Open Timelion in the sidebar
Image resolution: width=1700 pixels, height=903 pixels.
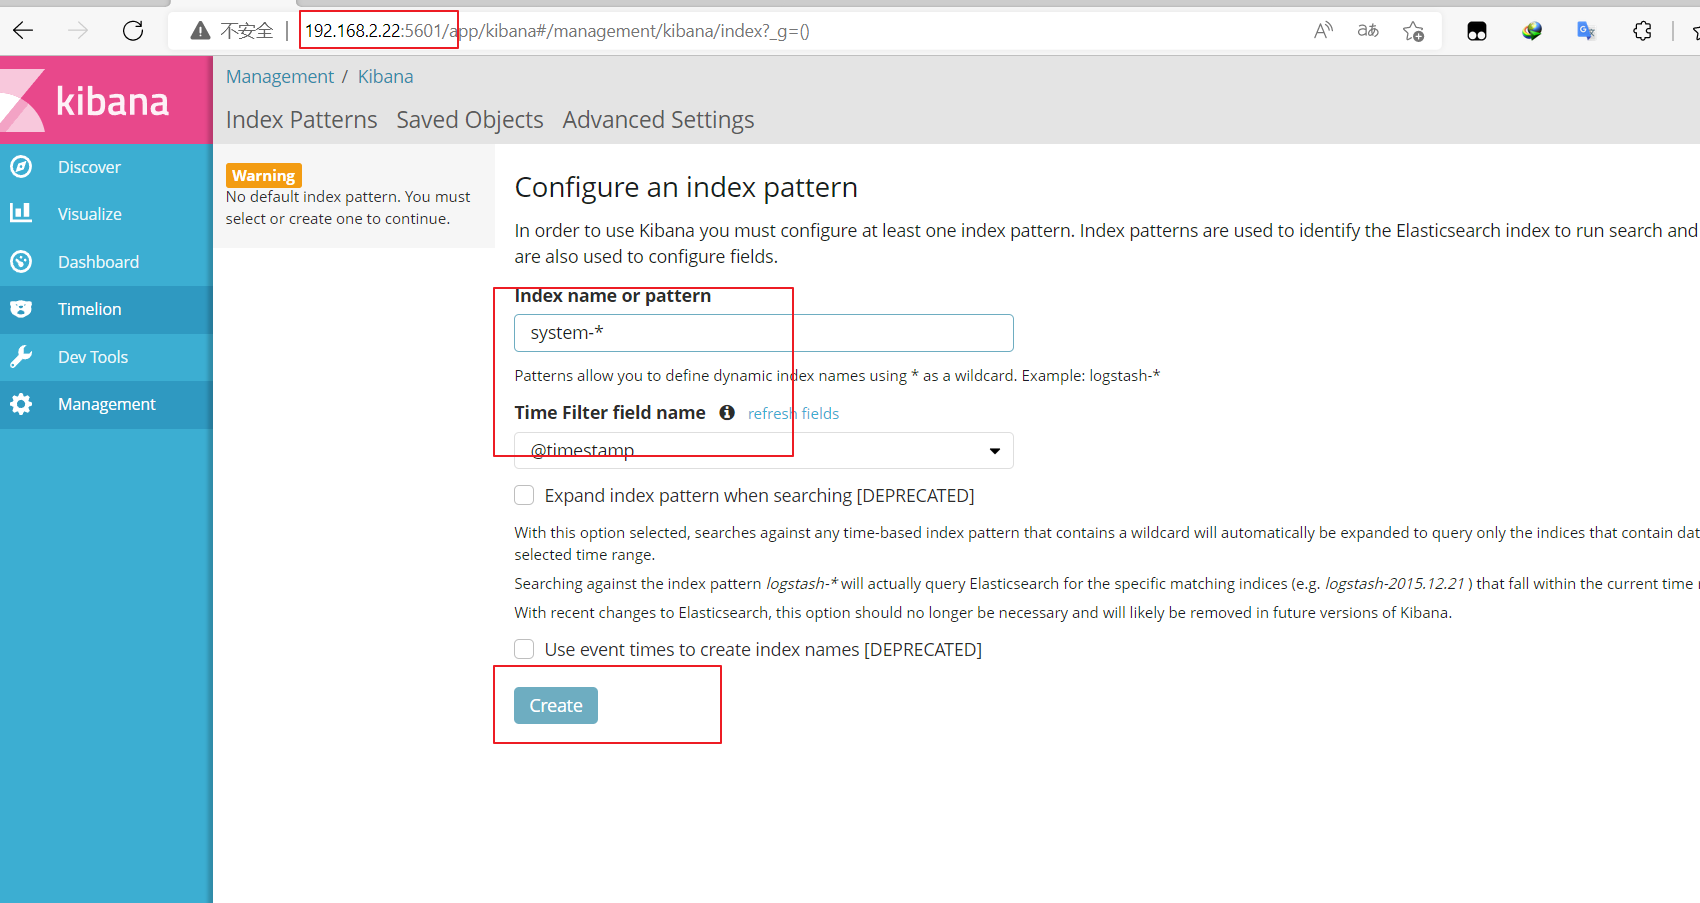pos(90,309)
